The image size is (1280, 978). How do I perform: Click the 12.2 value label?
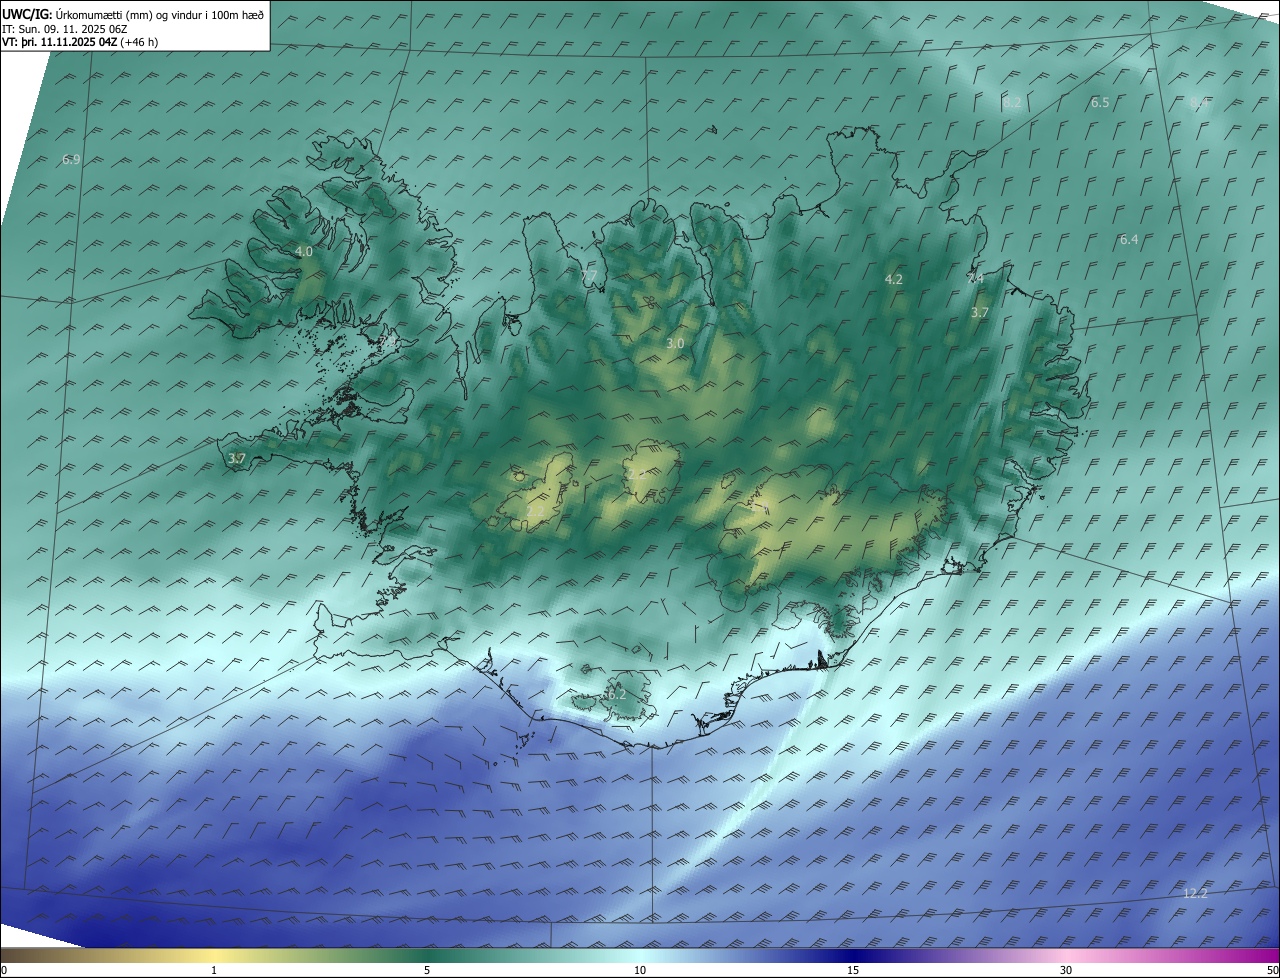point(1195,893)
